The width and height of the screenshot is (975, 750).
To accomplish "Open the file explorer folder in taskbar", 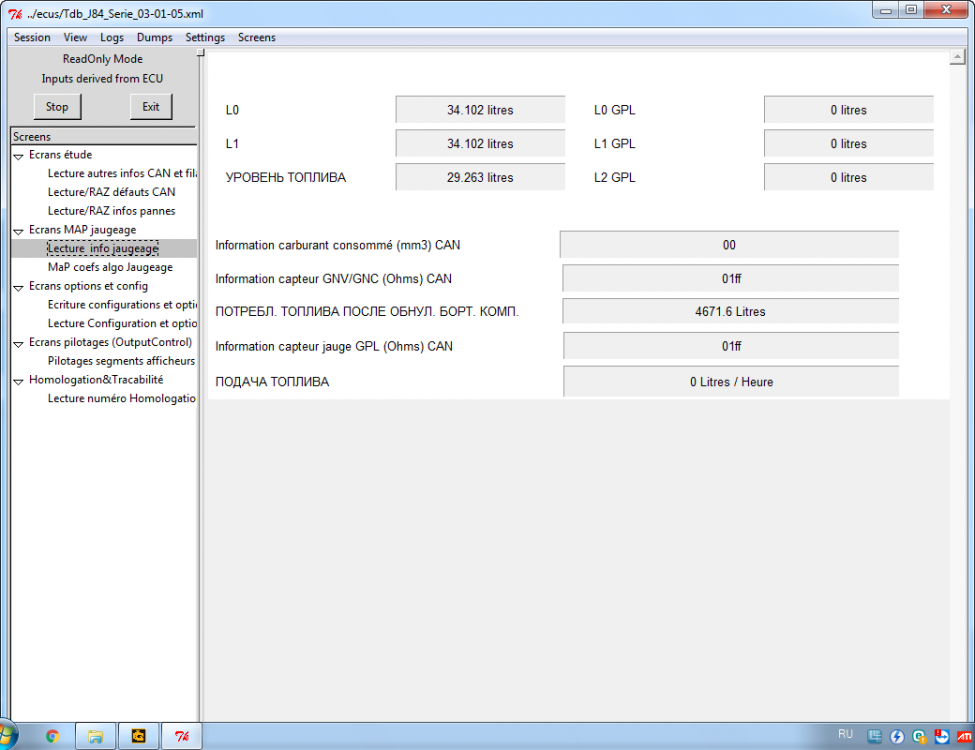I will 95,736.
